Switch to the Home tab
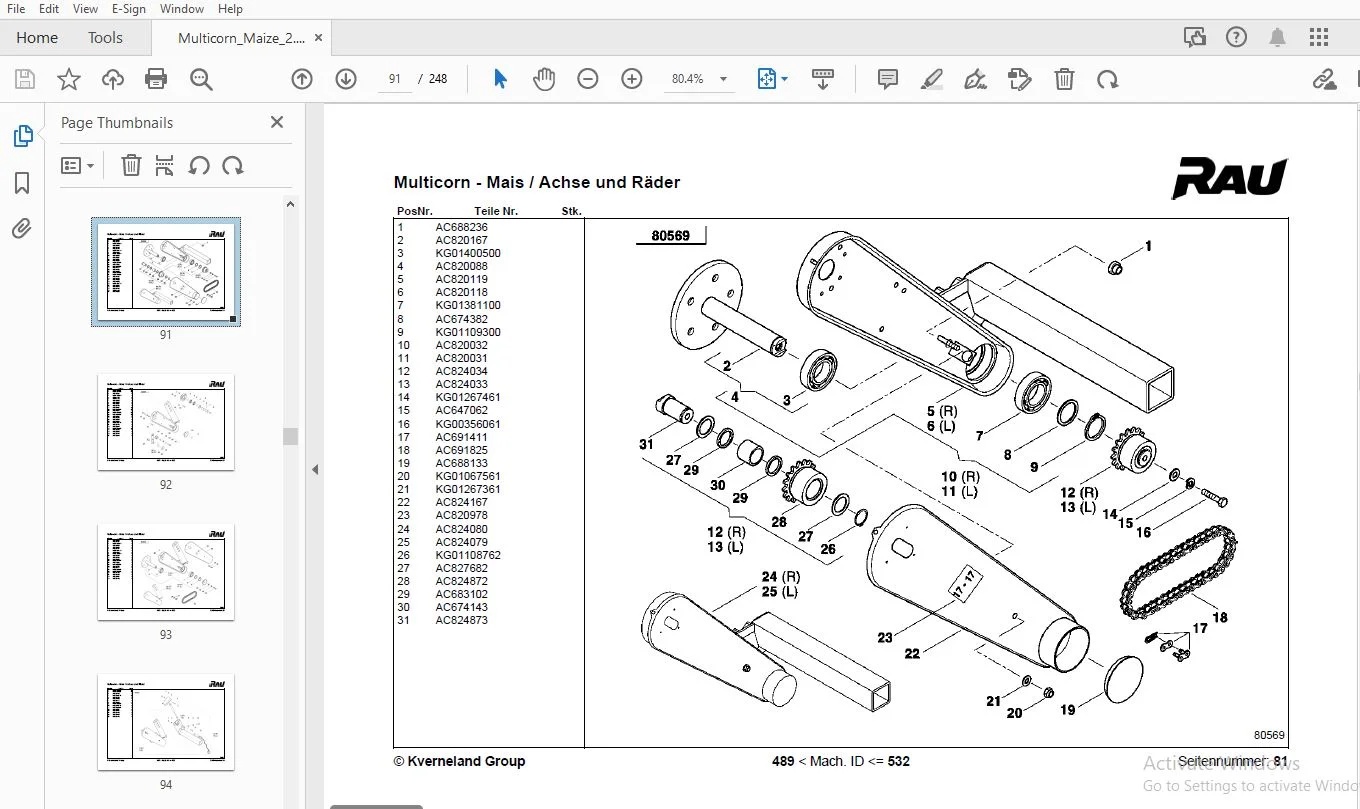1360x809 pixels. 37,38
